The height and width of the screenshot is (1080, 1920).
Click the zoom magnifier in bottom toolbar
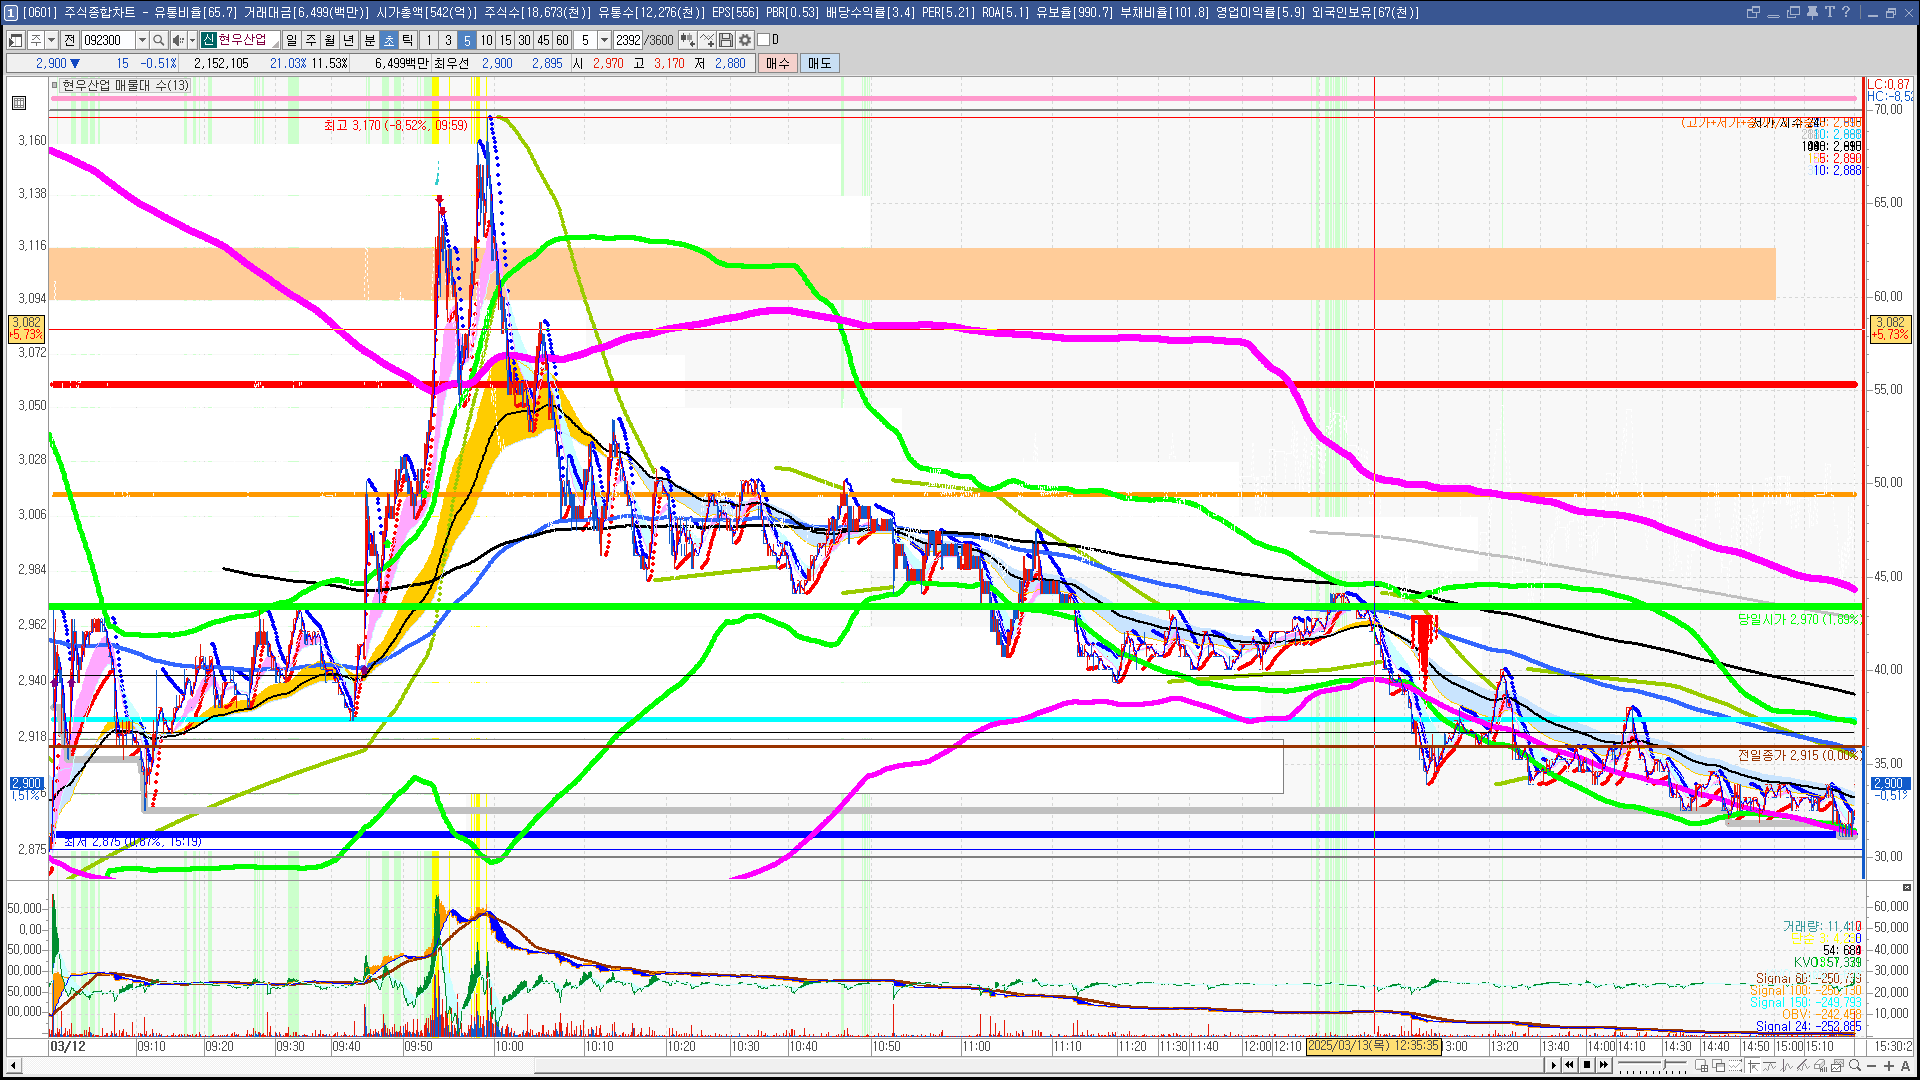coord(1855,1066)
